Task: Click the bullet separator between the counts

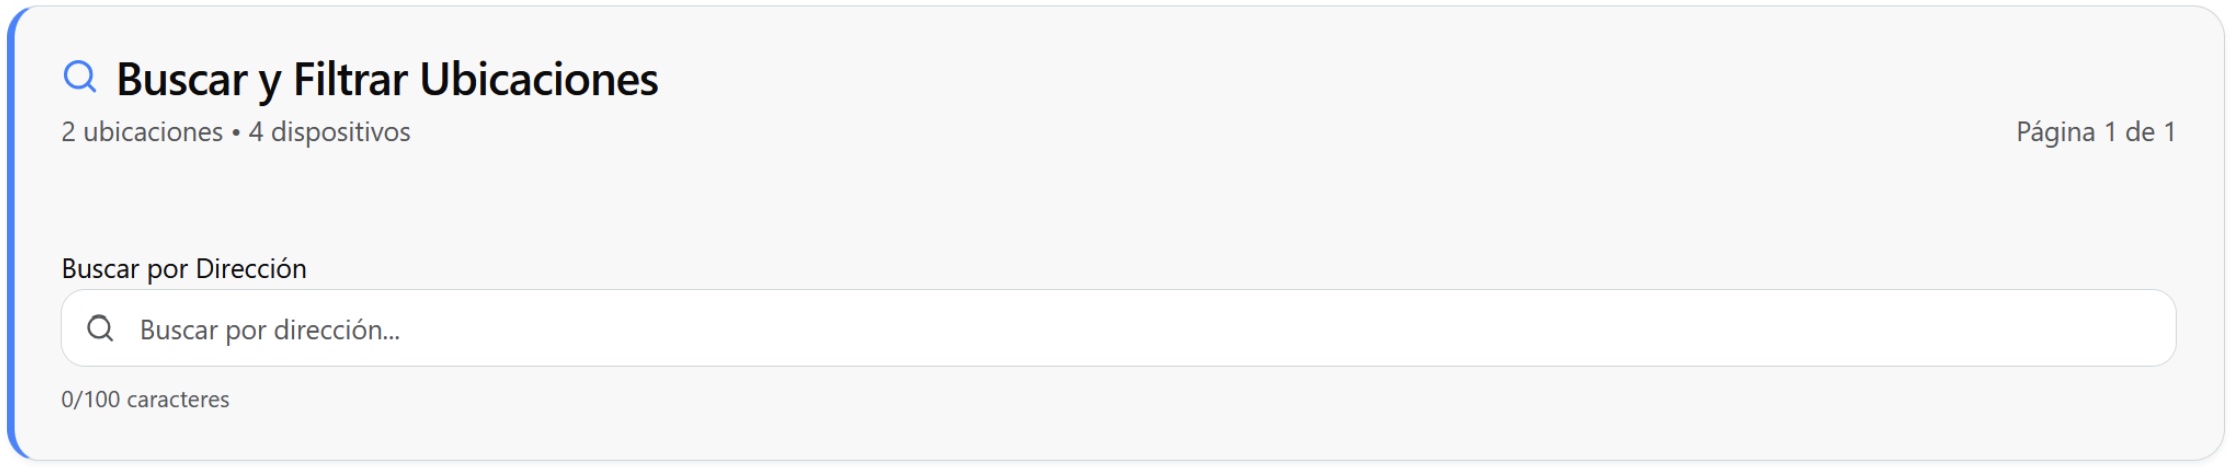Action: coord(236,133)
